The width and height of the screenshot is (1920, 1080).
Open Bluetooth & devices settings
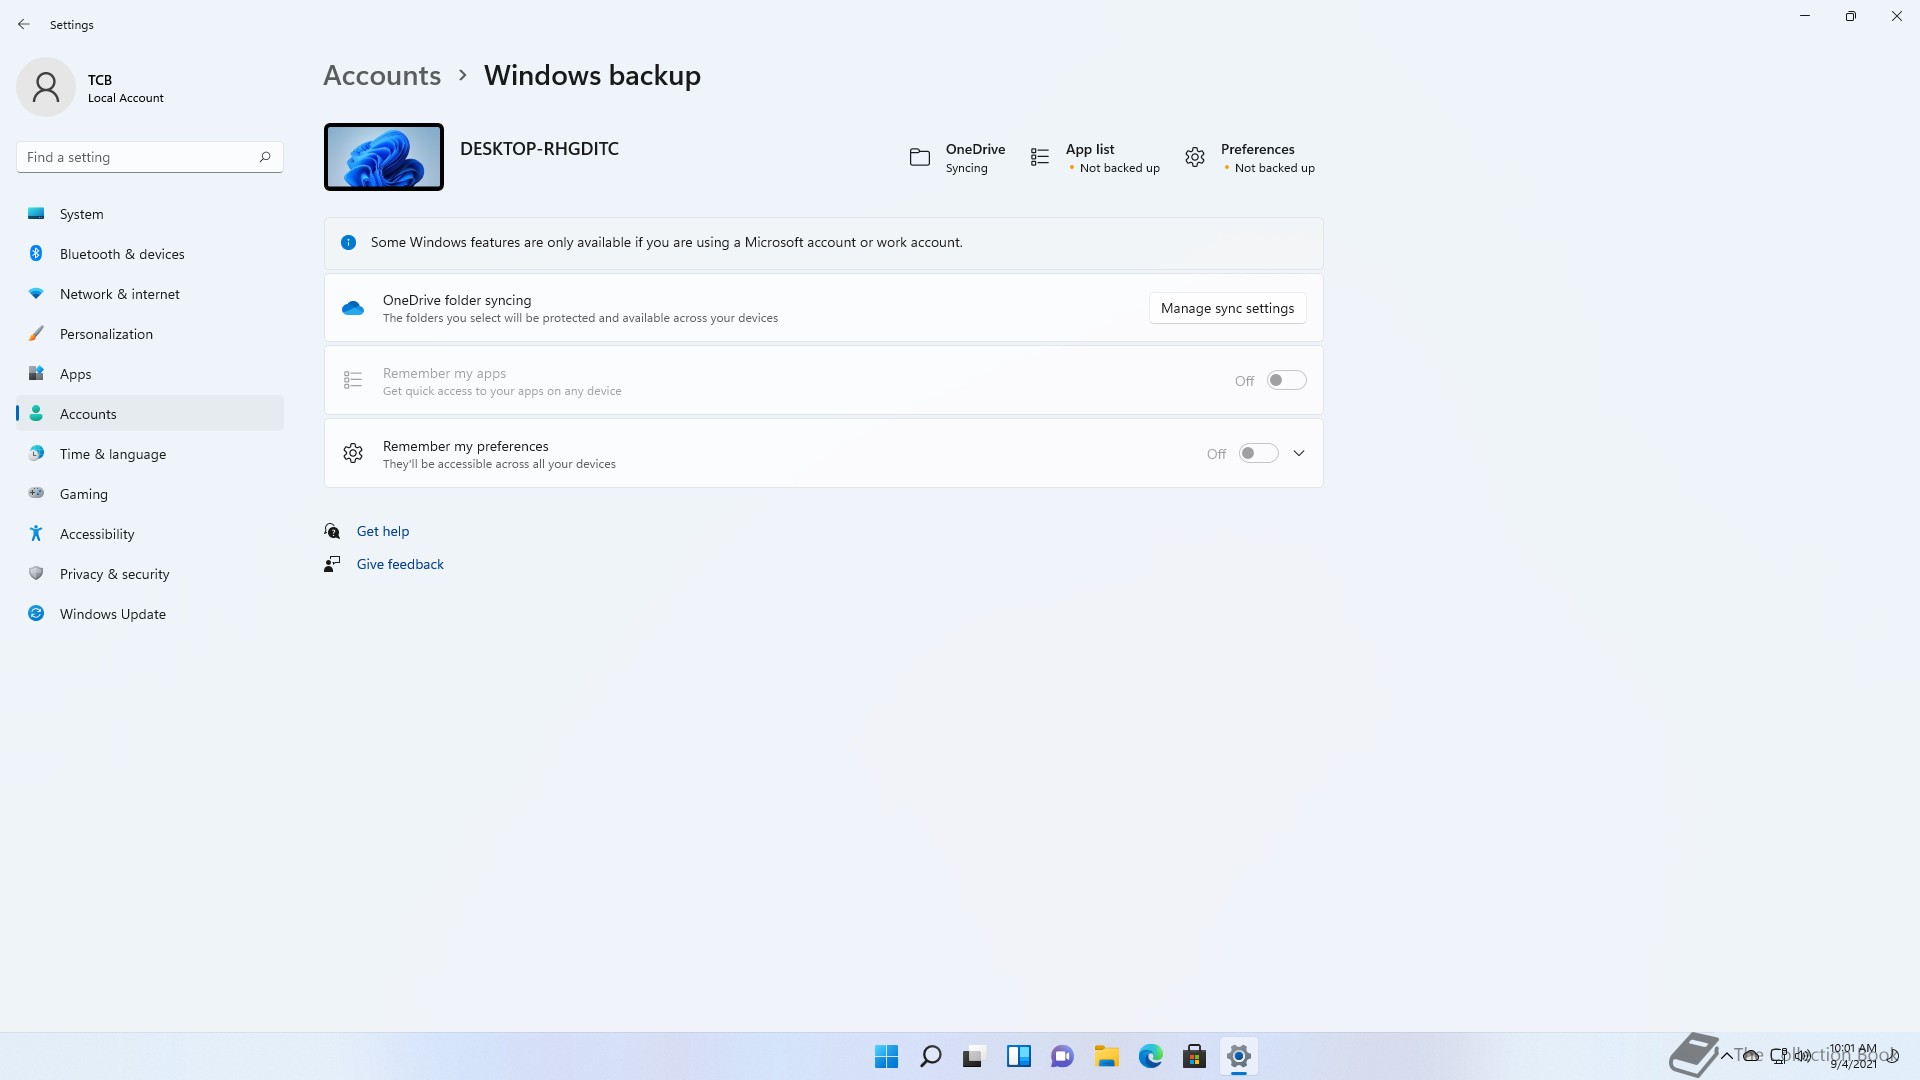[150, 254]
